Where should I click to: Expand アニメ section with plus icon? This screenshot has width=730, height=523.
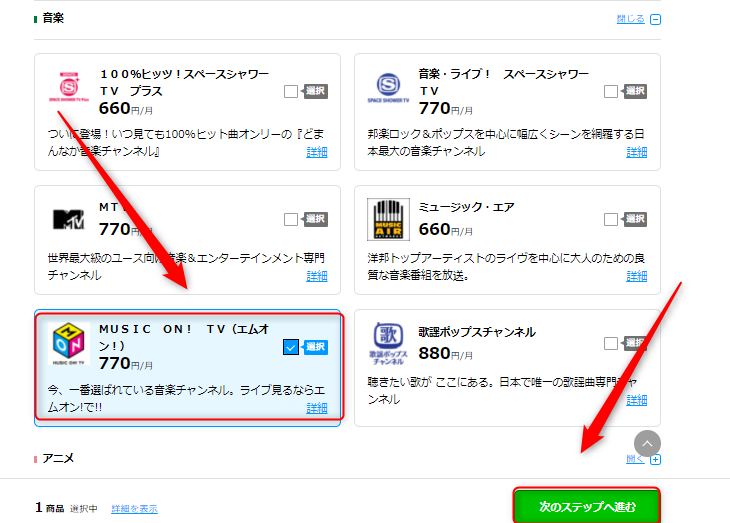656,460
